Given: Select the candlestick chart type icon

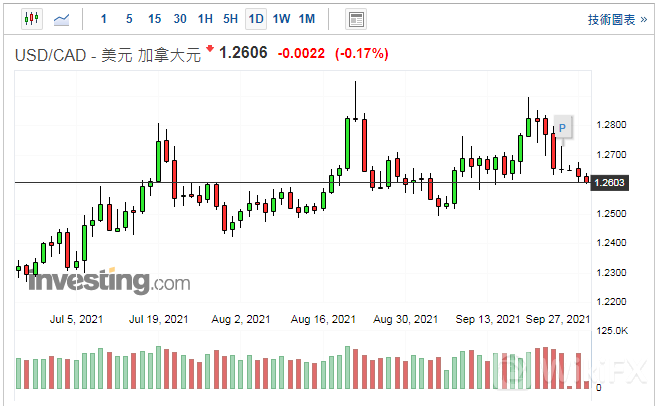Looking at the screenshot, I should (x=31, y=19).
